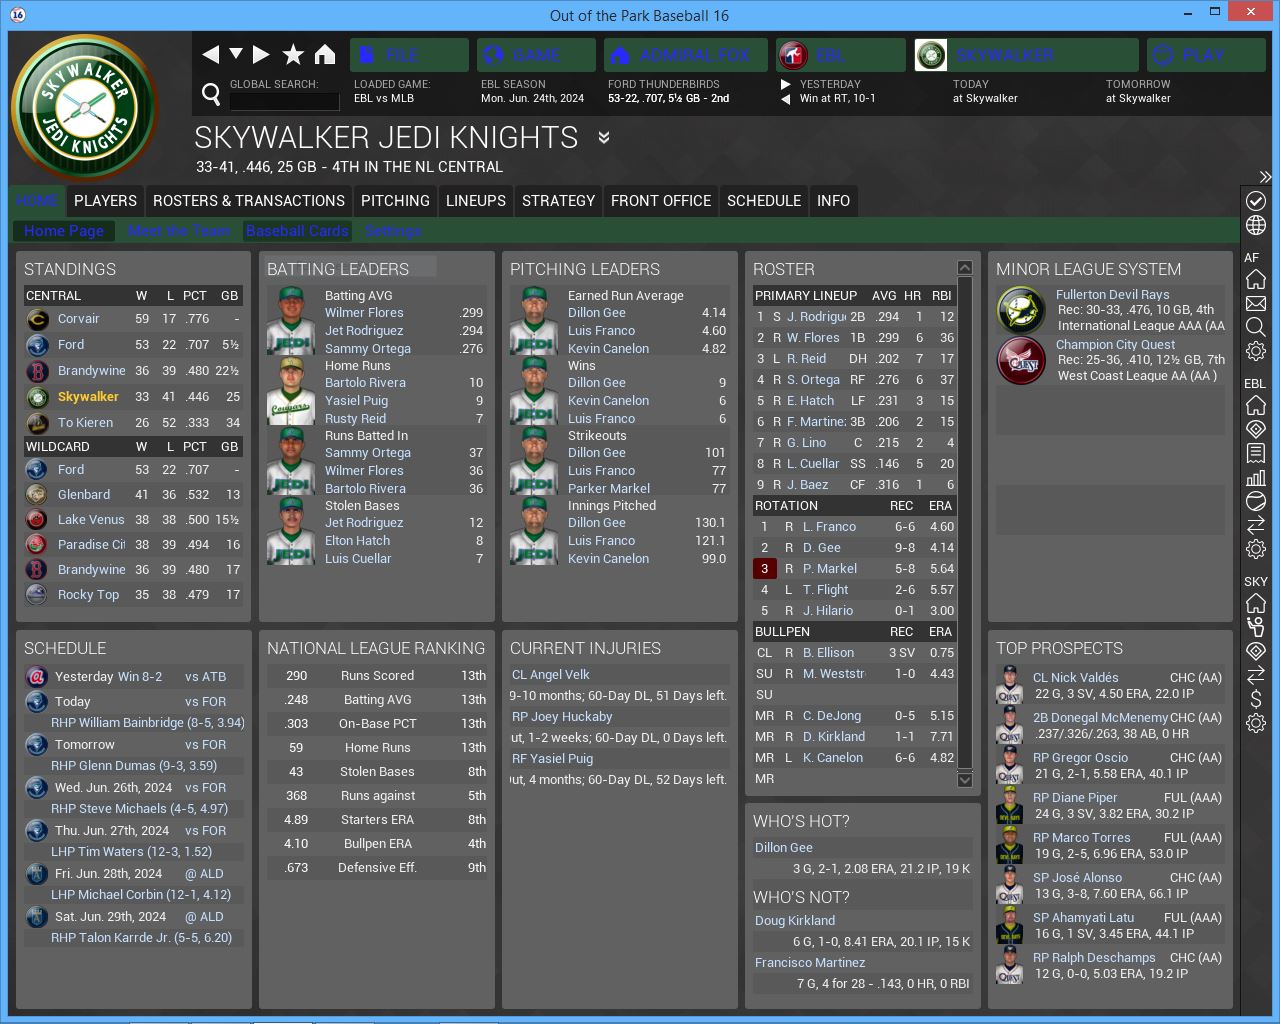Viewport: 1280px width, 1024px height.
Task: Click the player figure icon under SKY
Action: pos(1256,627)
